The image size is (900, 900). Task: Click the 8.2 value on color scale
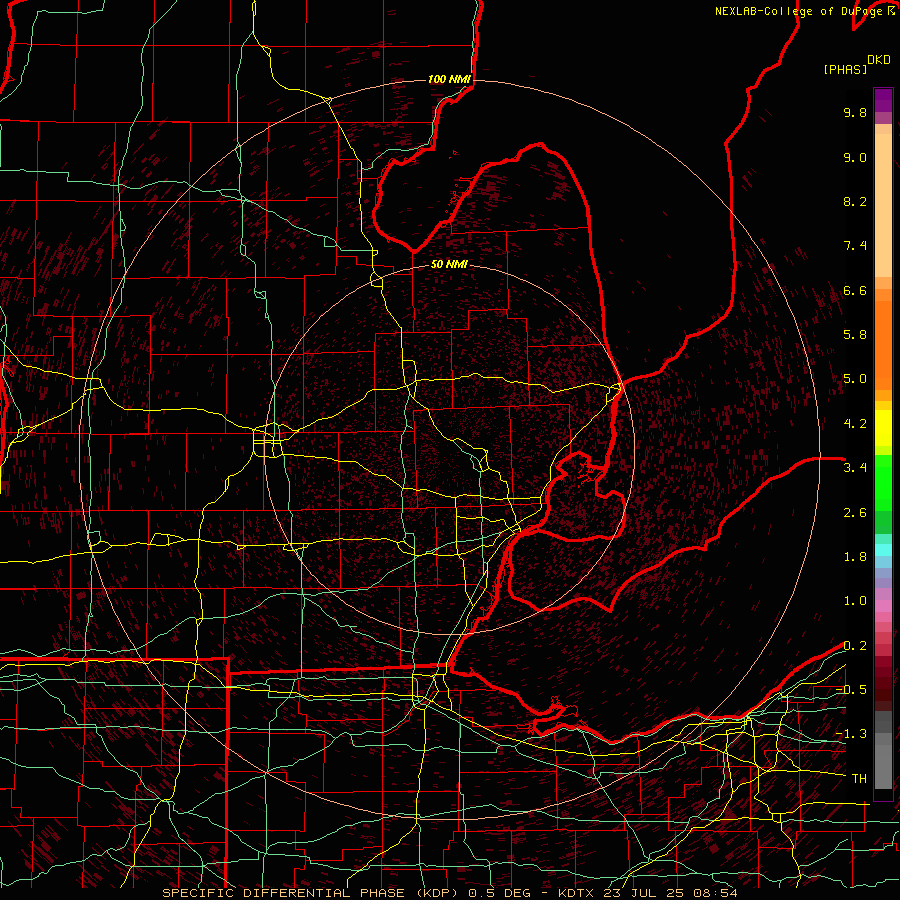(x=855, y=201)
